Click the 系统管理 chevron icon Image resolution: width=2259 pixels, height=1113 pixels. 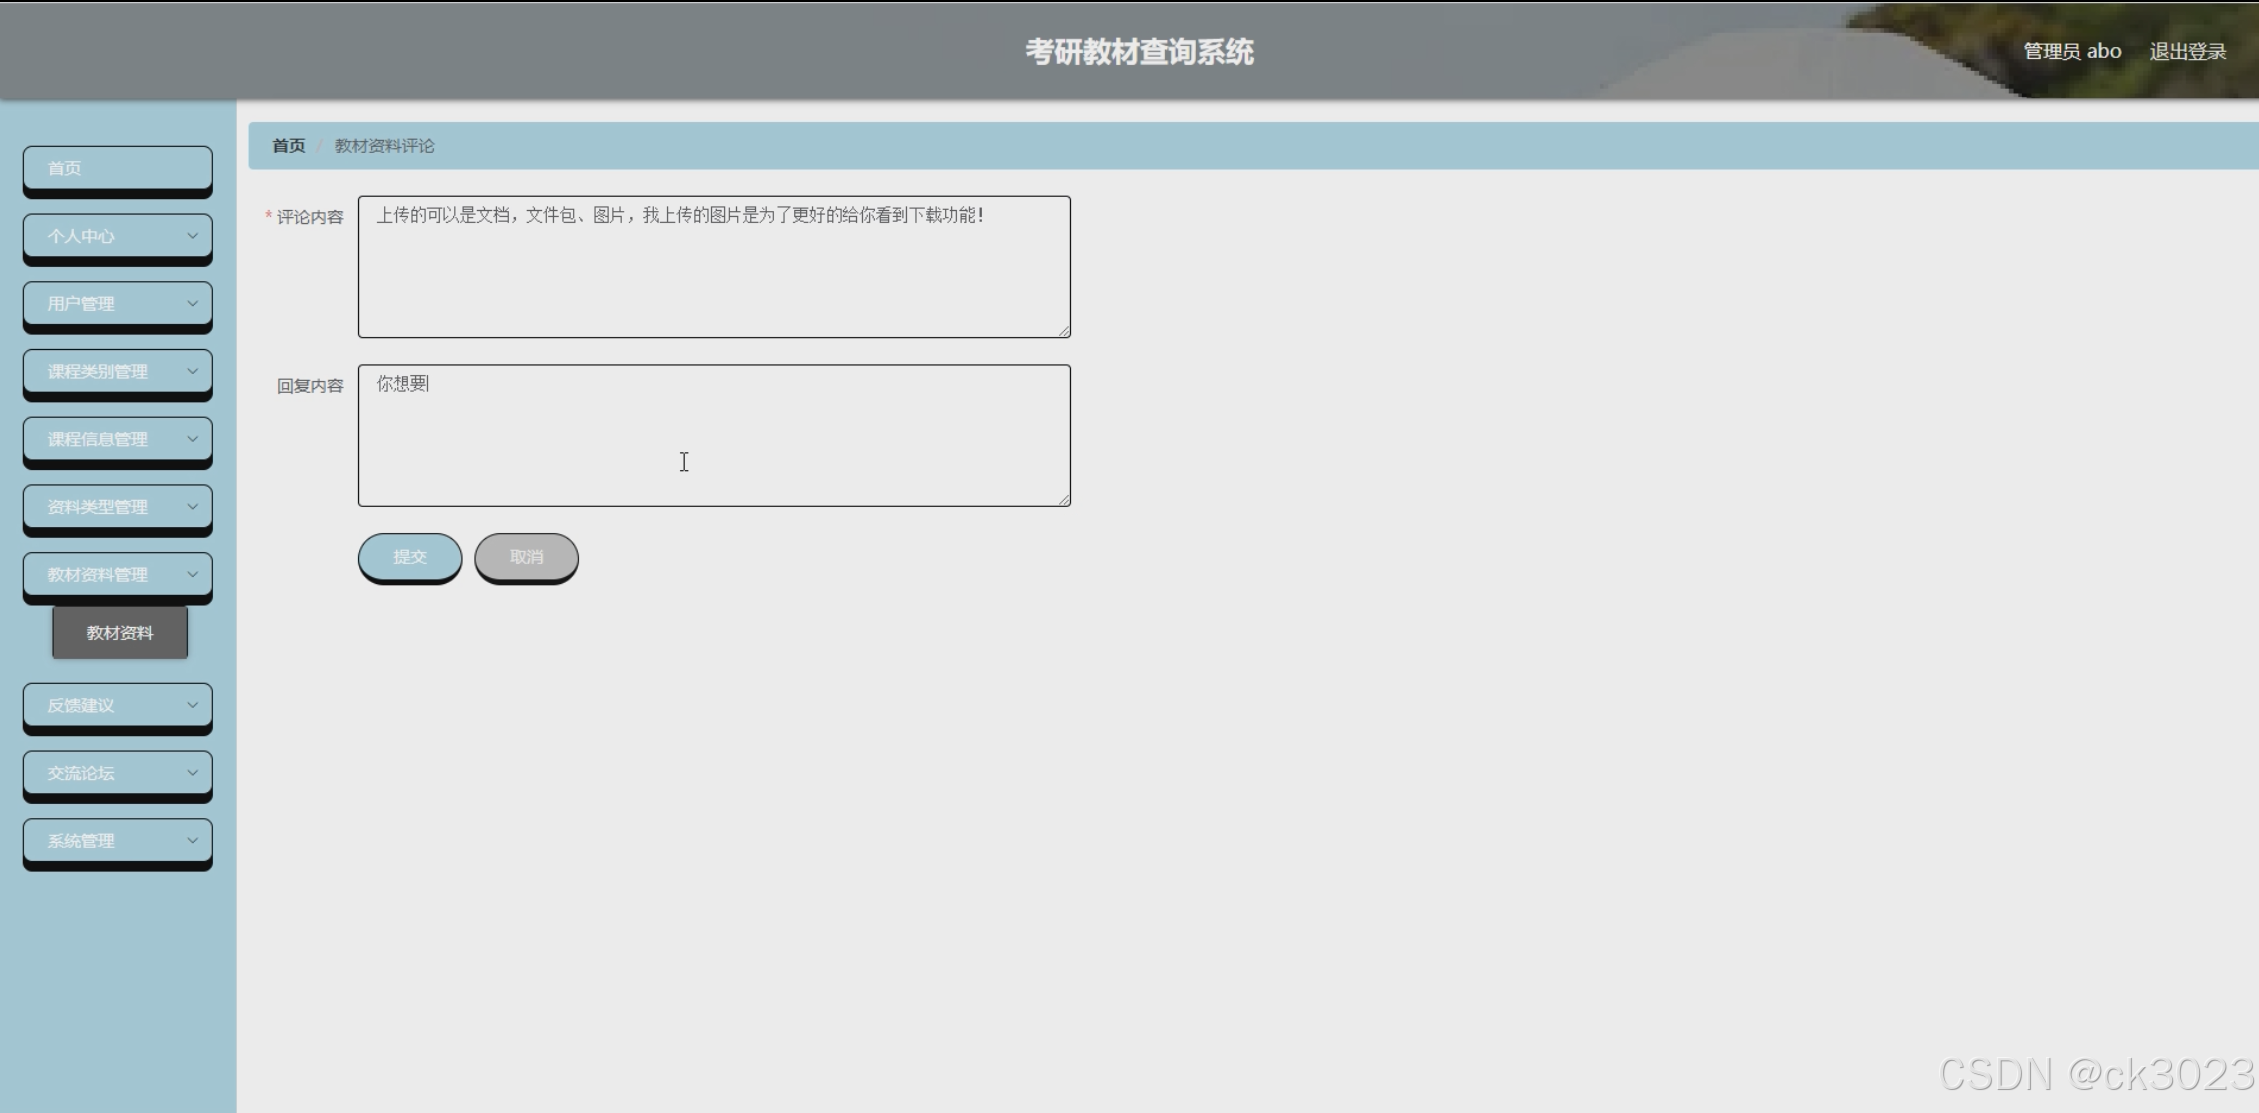click(192, 841)
